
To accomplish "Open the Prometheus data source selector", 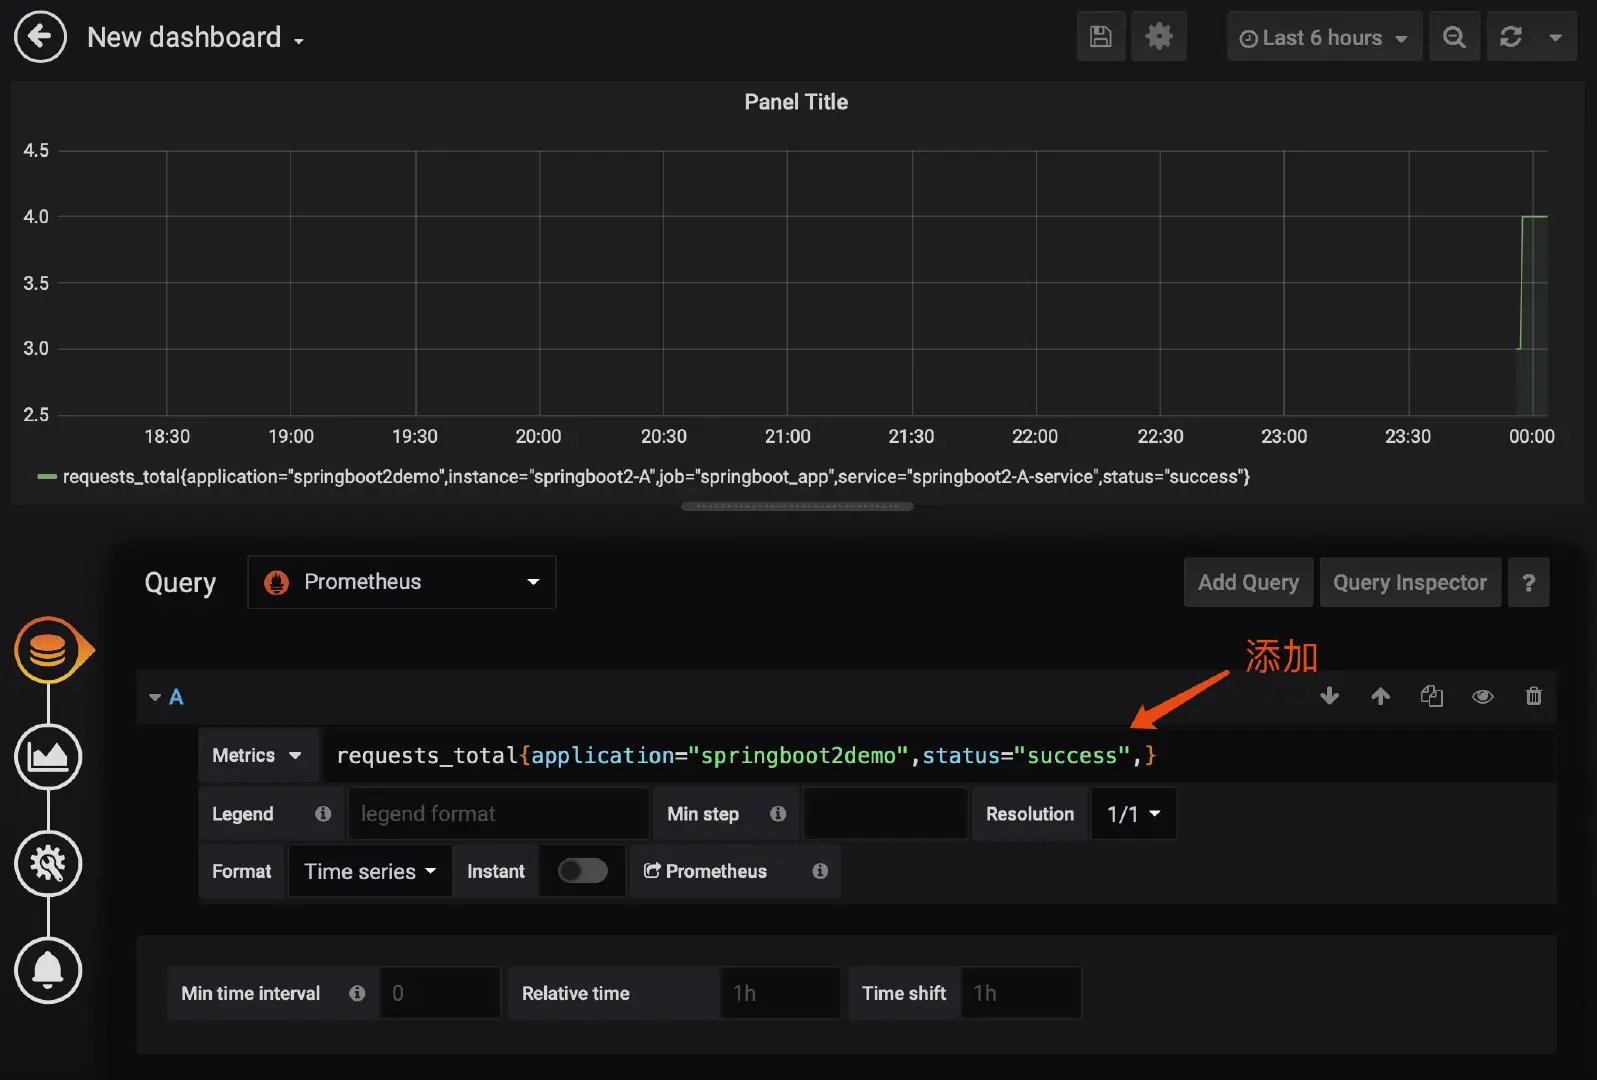I will click(x=402, y=582).
